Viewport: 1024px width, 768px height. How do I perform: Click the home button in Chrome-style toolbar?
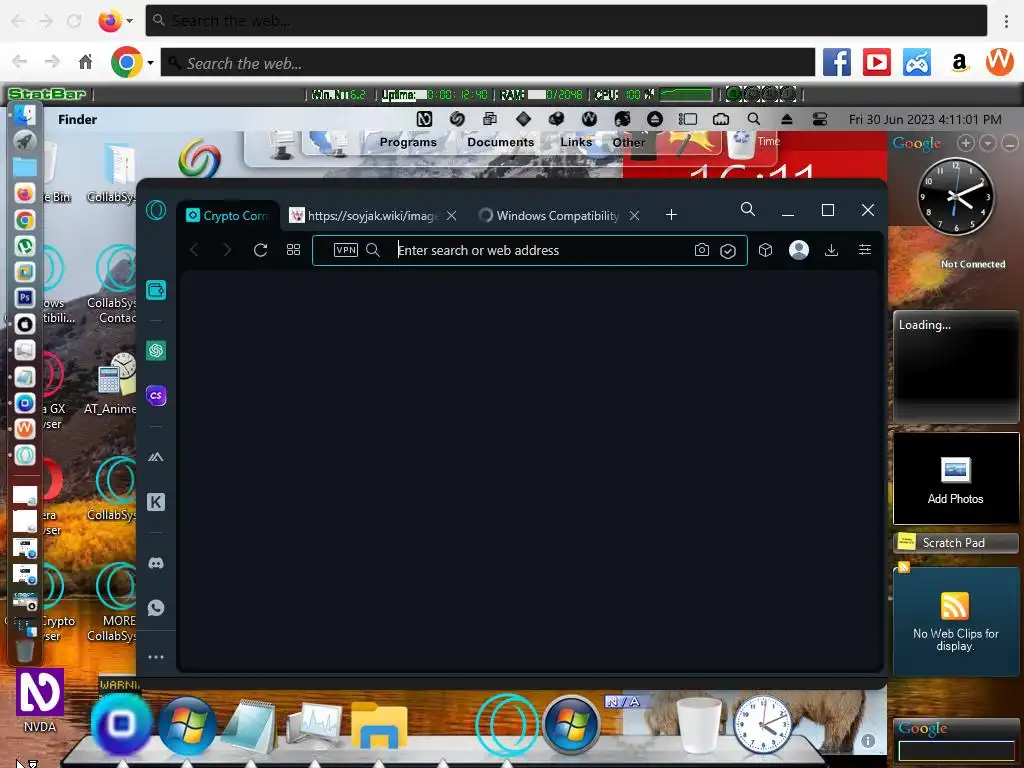coord(86,63)
